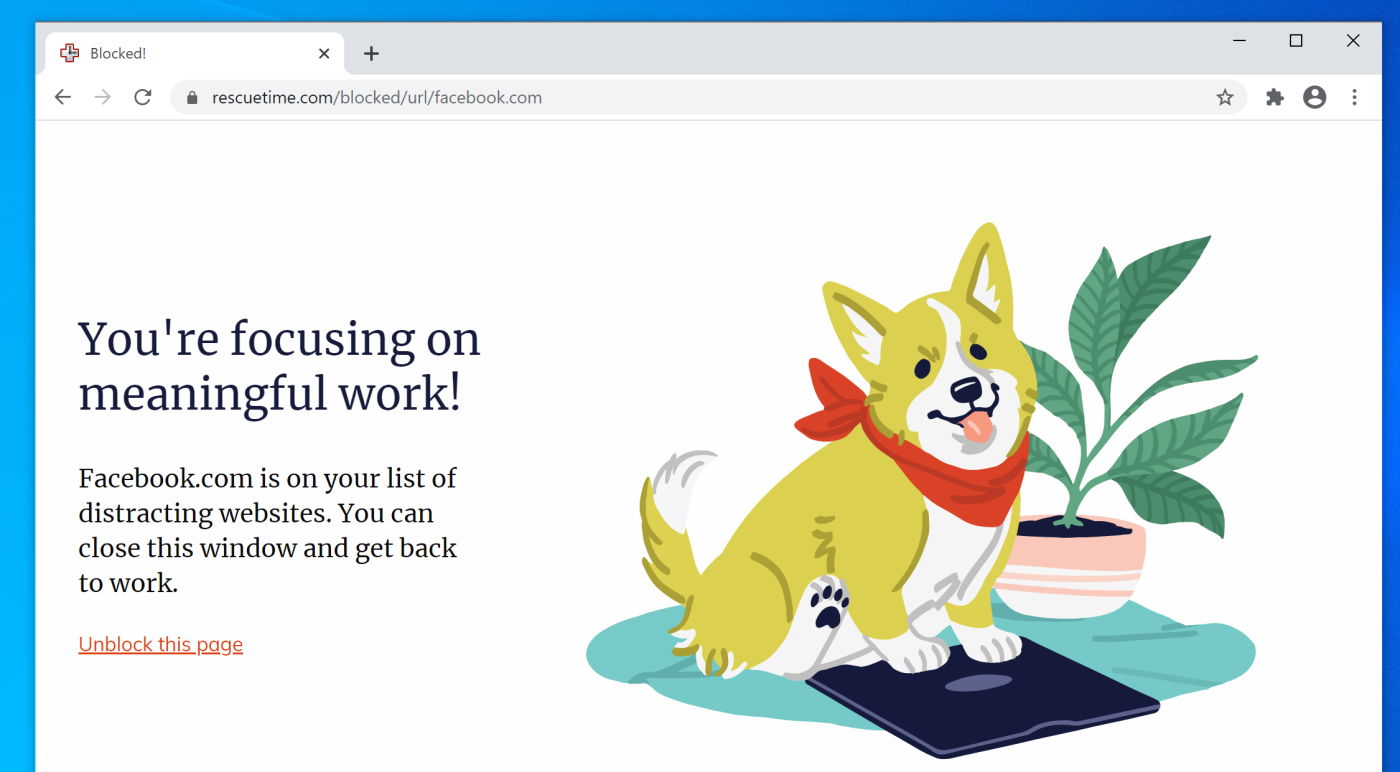Click the browser forward arrow
Image resolution: width=1400 pixels, height=772 pixels.
coord(102,97)
